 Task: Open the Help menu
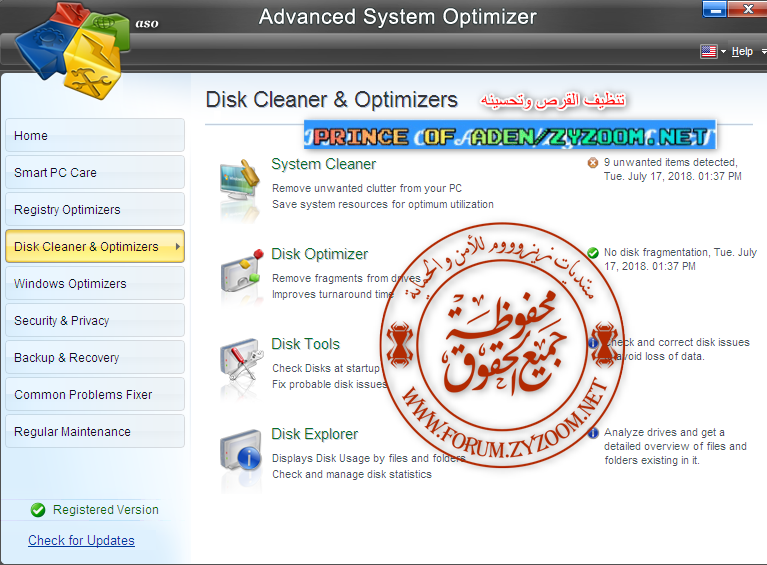(x=742, y=51)
